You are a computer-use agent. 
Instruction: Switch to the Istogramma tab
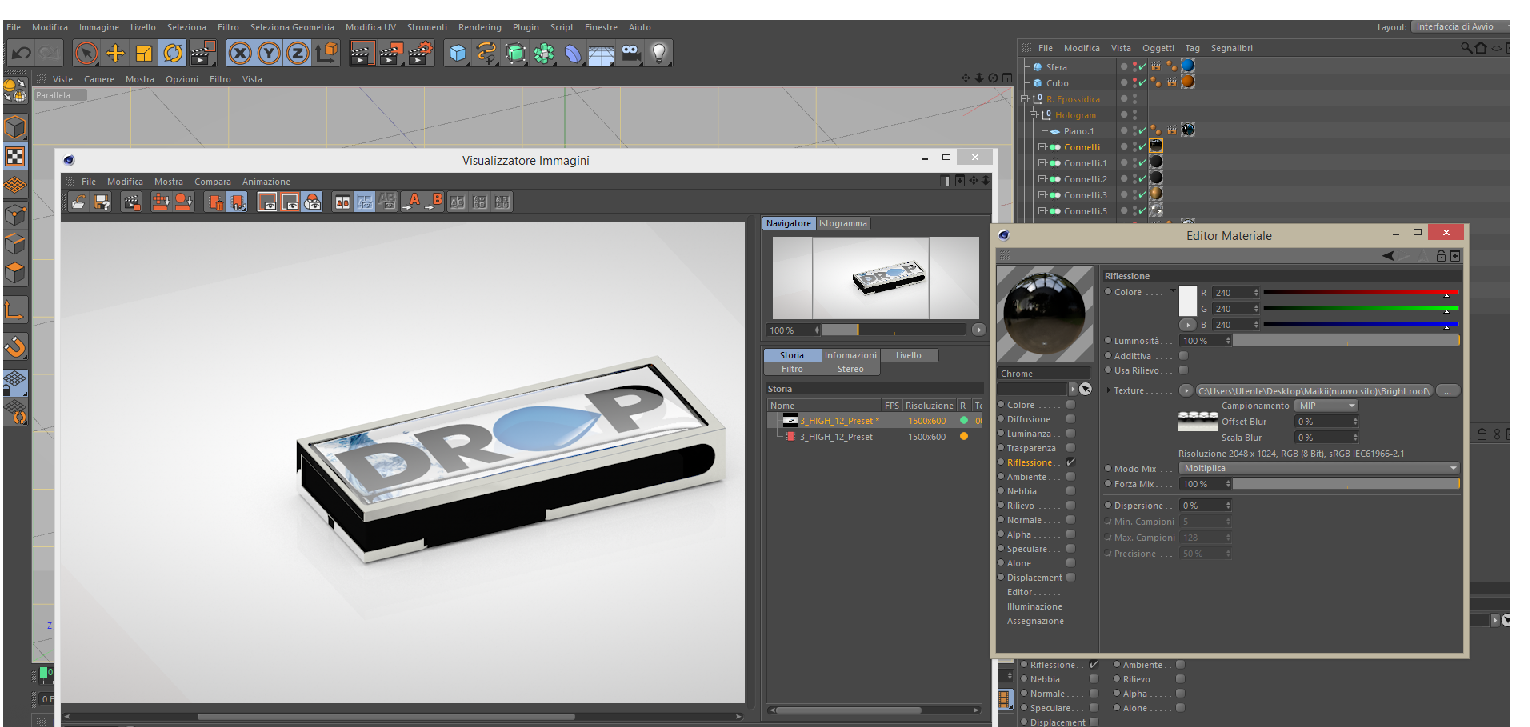pos(843,223)
